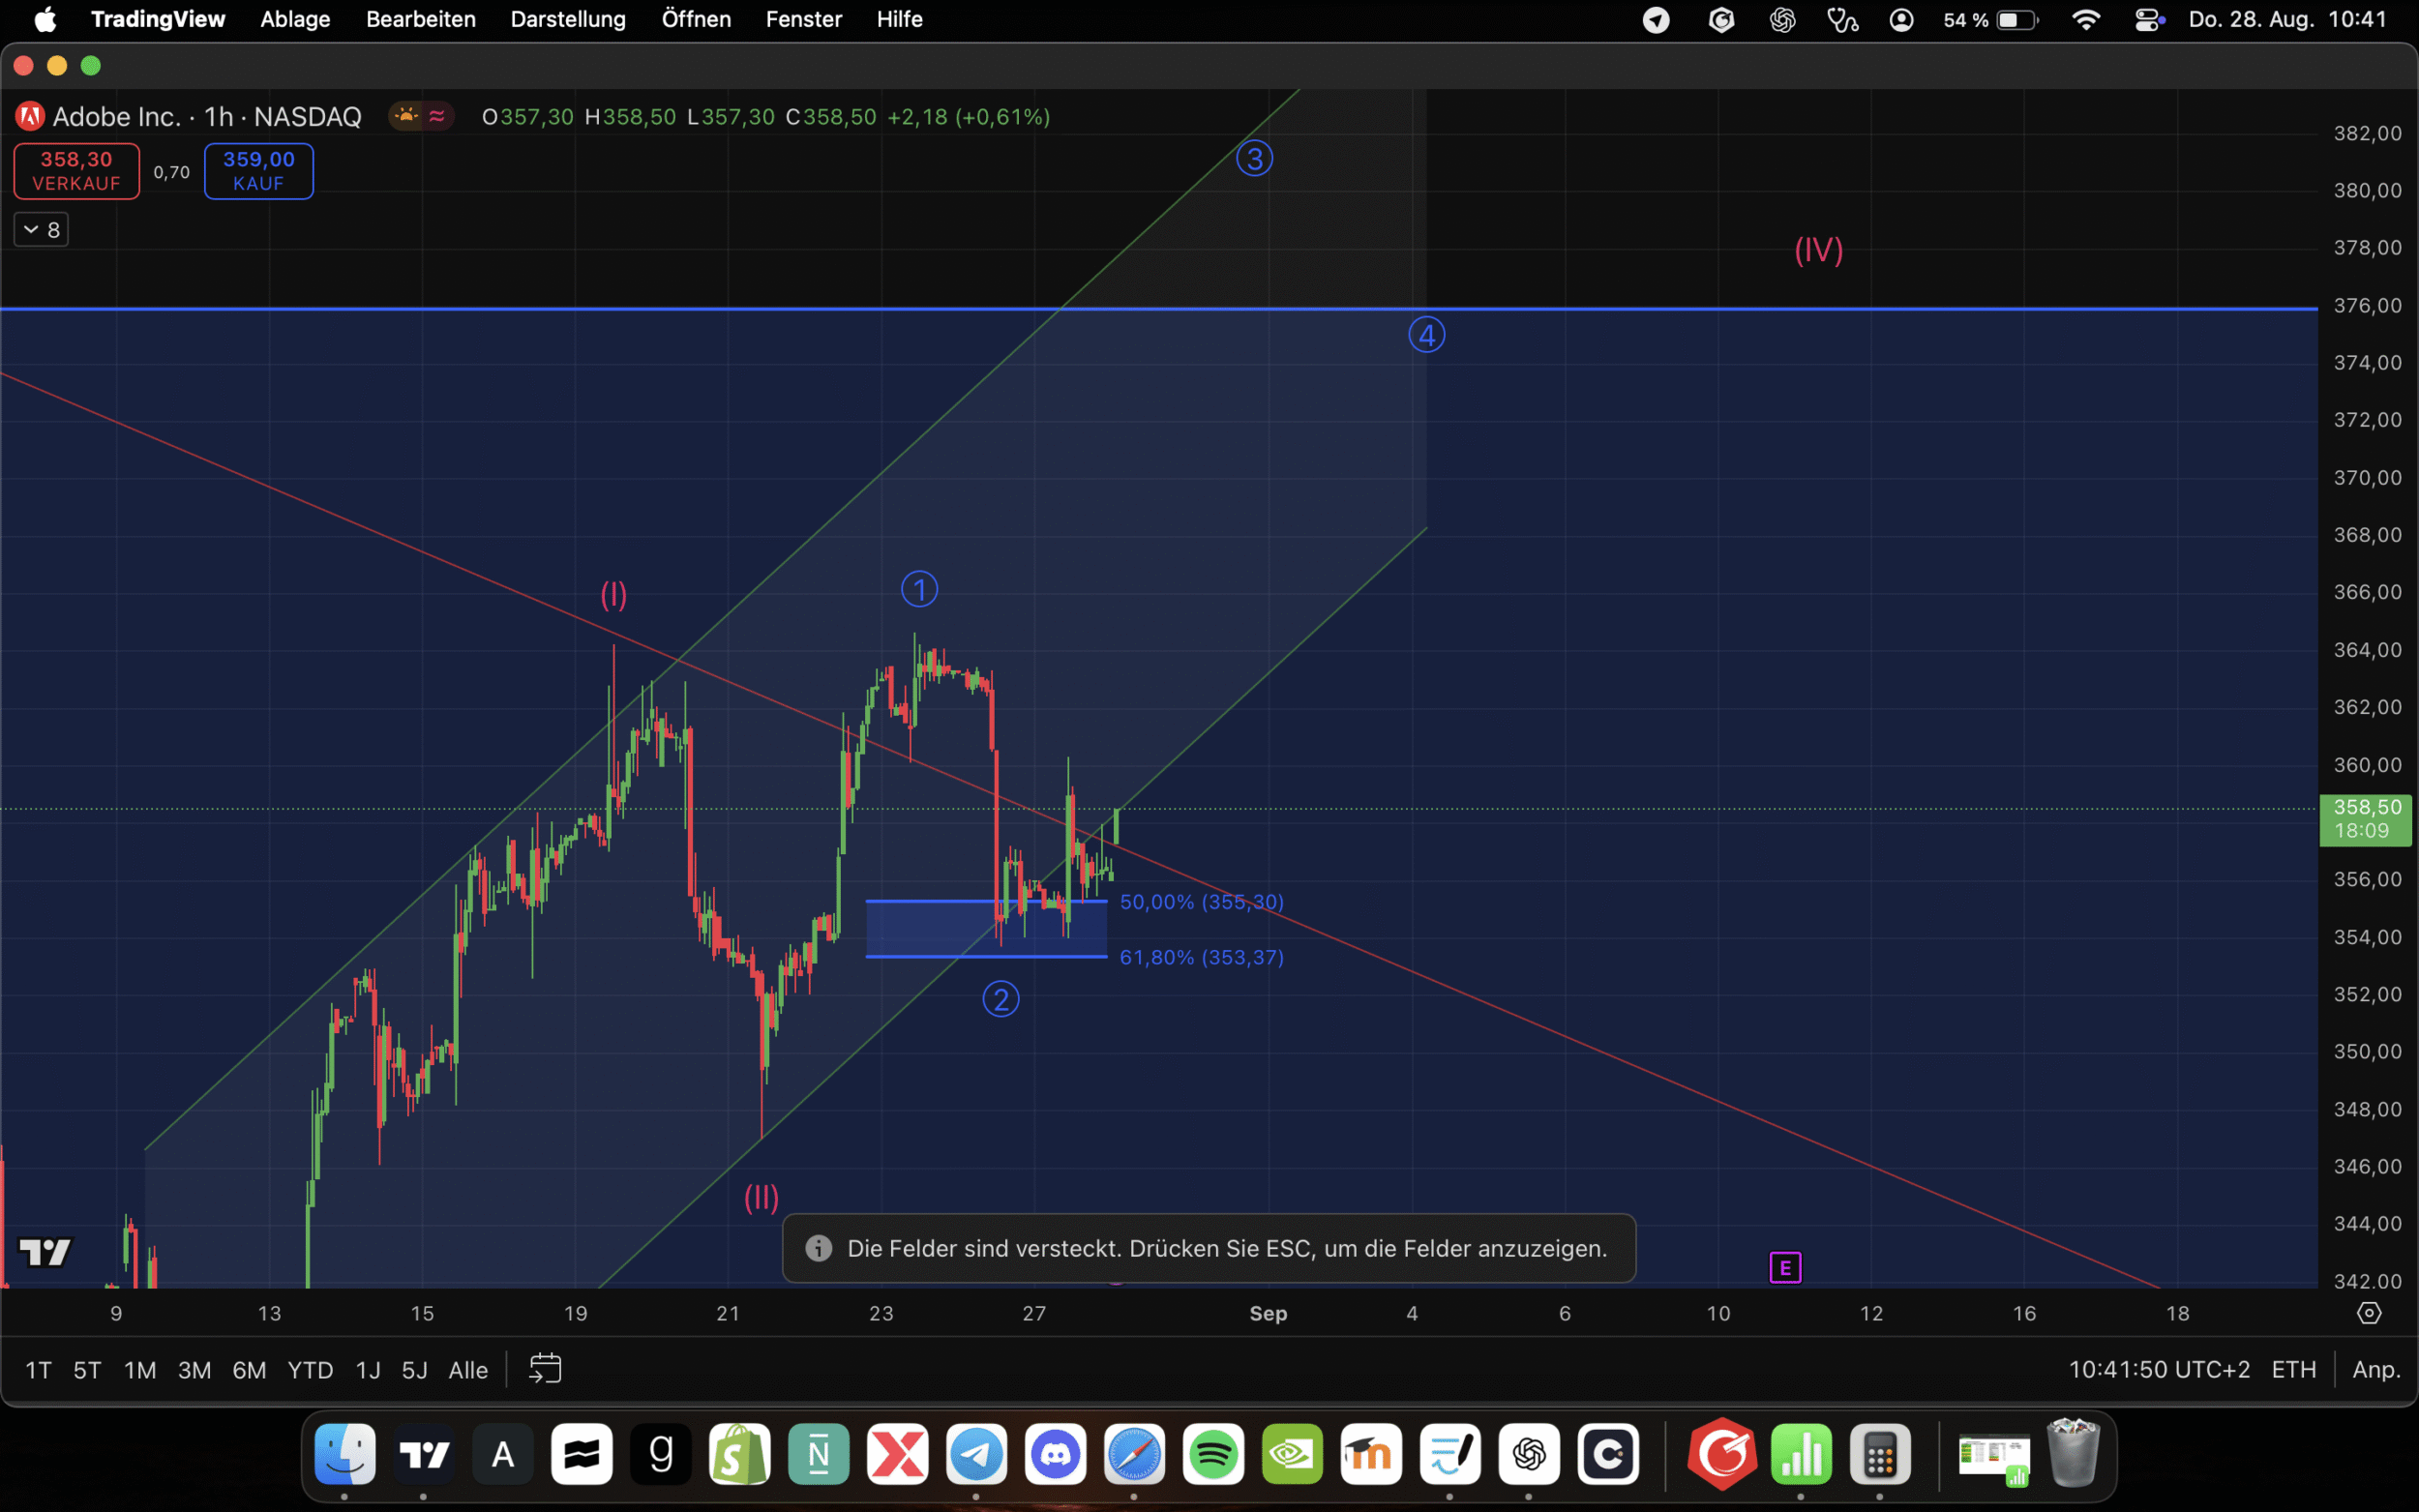Switch to YTD time range
The height and width of the screenshot is (1512, 2419).
coord(310,1370)
